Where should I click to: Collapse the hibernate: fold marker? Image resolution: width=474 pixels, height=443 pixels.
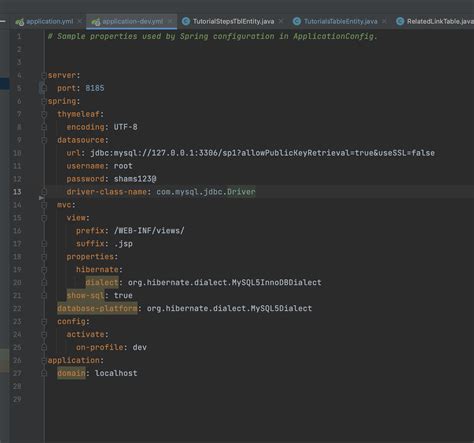click(44, 270)
